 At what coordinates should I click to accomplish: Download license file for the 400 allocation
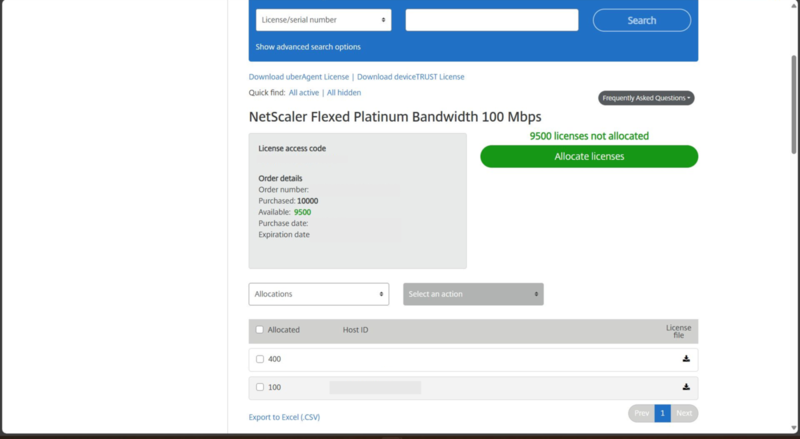coord(686,359)
